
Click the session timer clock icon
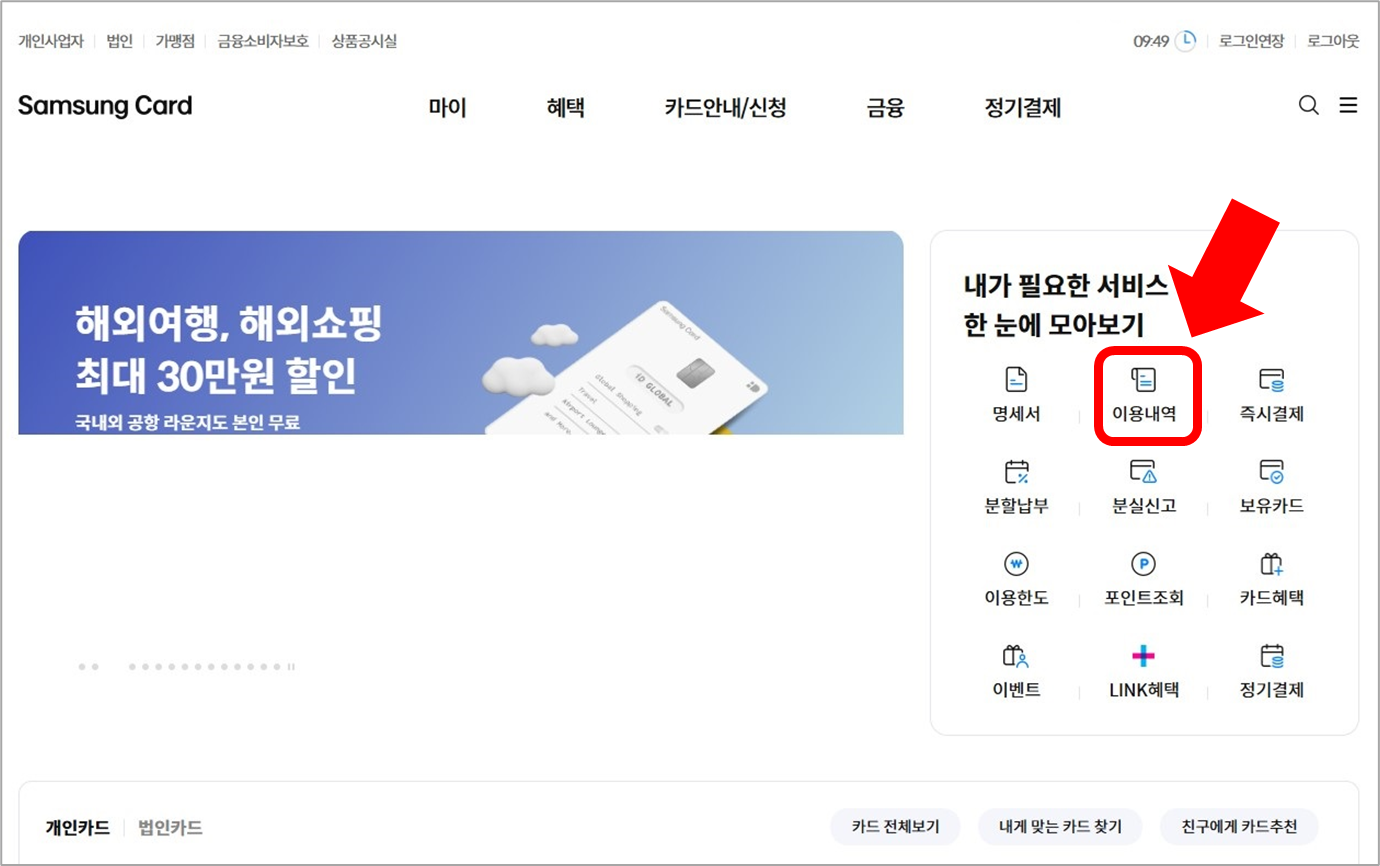1185,41
